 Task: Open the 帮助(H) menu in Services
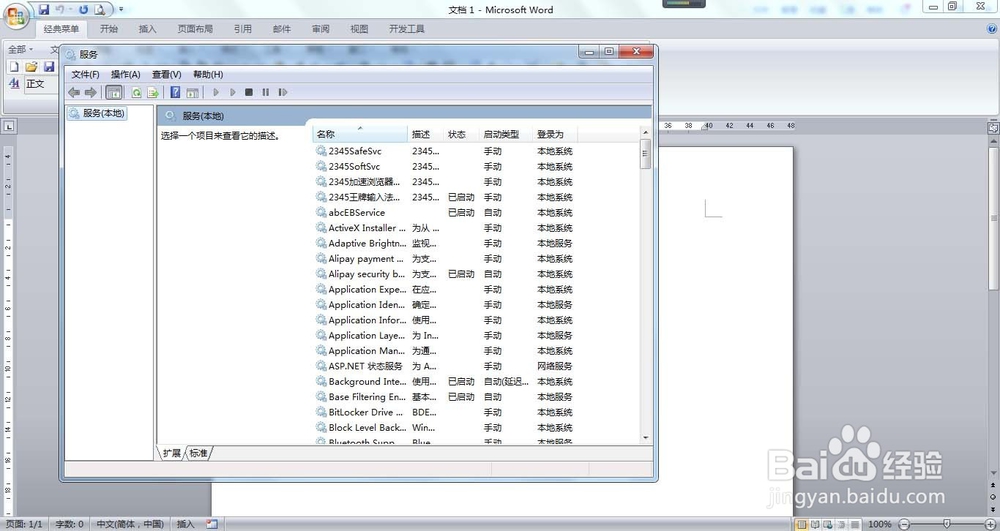tap(208, 75)
